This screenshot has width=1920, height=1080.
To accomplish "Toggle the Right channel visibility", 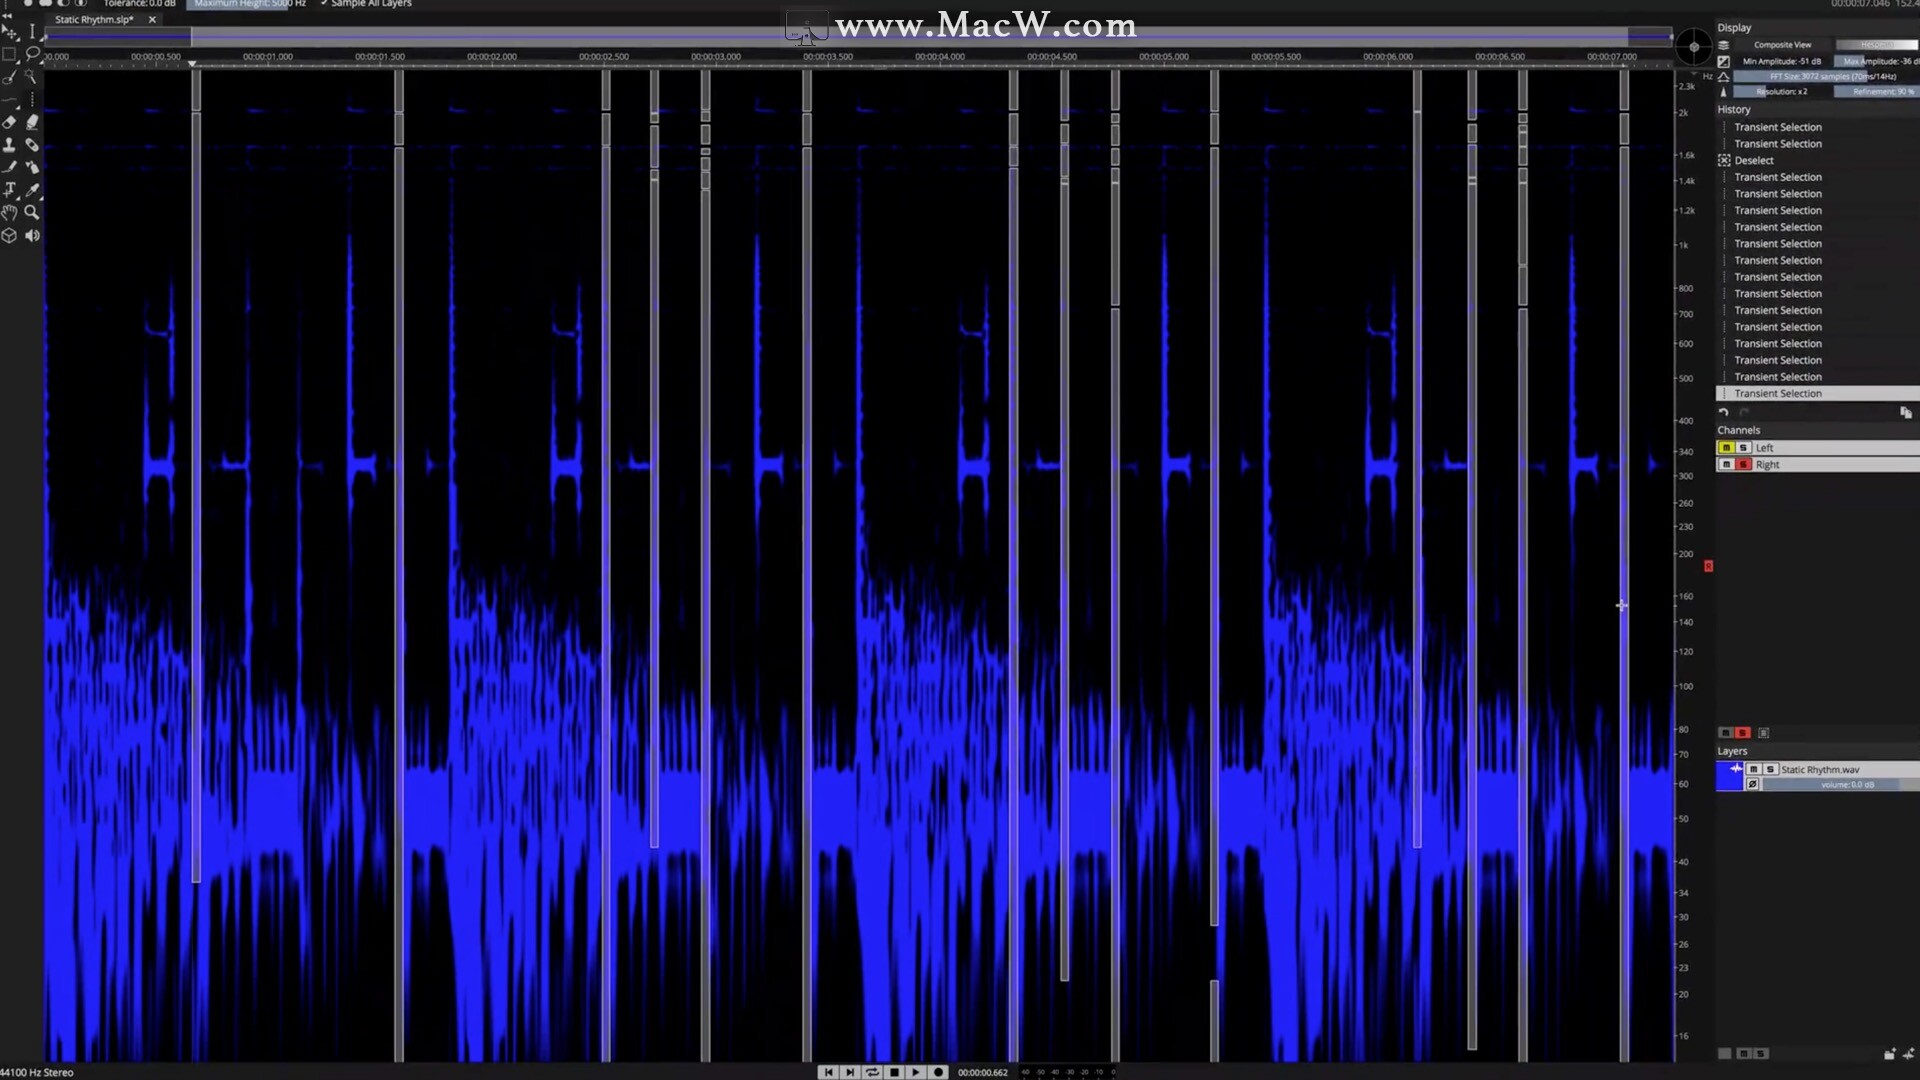I will point(1725,464).
